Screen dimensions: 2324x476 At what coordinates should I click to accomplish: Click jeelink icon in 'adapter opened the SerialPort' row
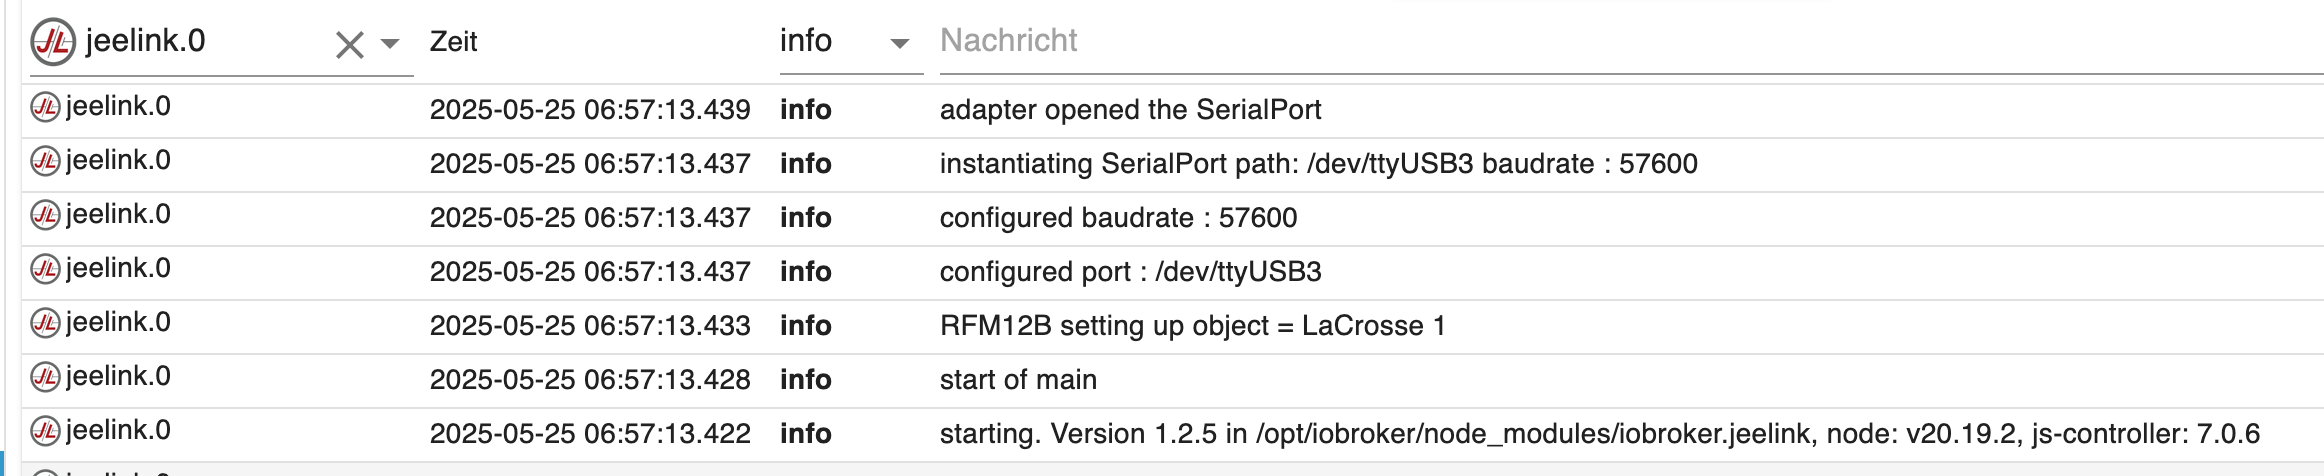(46, 107)
